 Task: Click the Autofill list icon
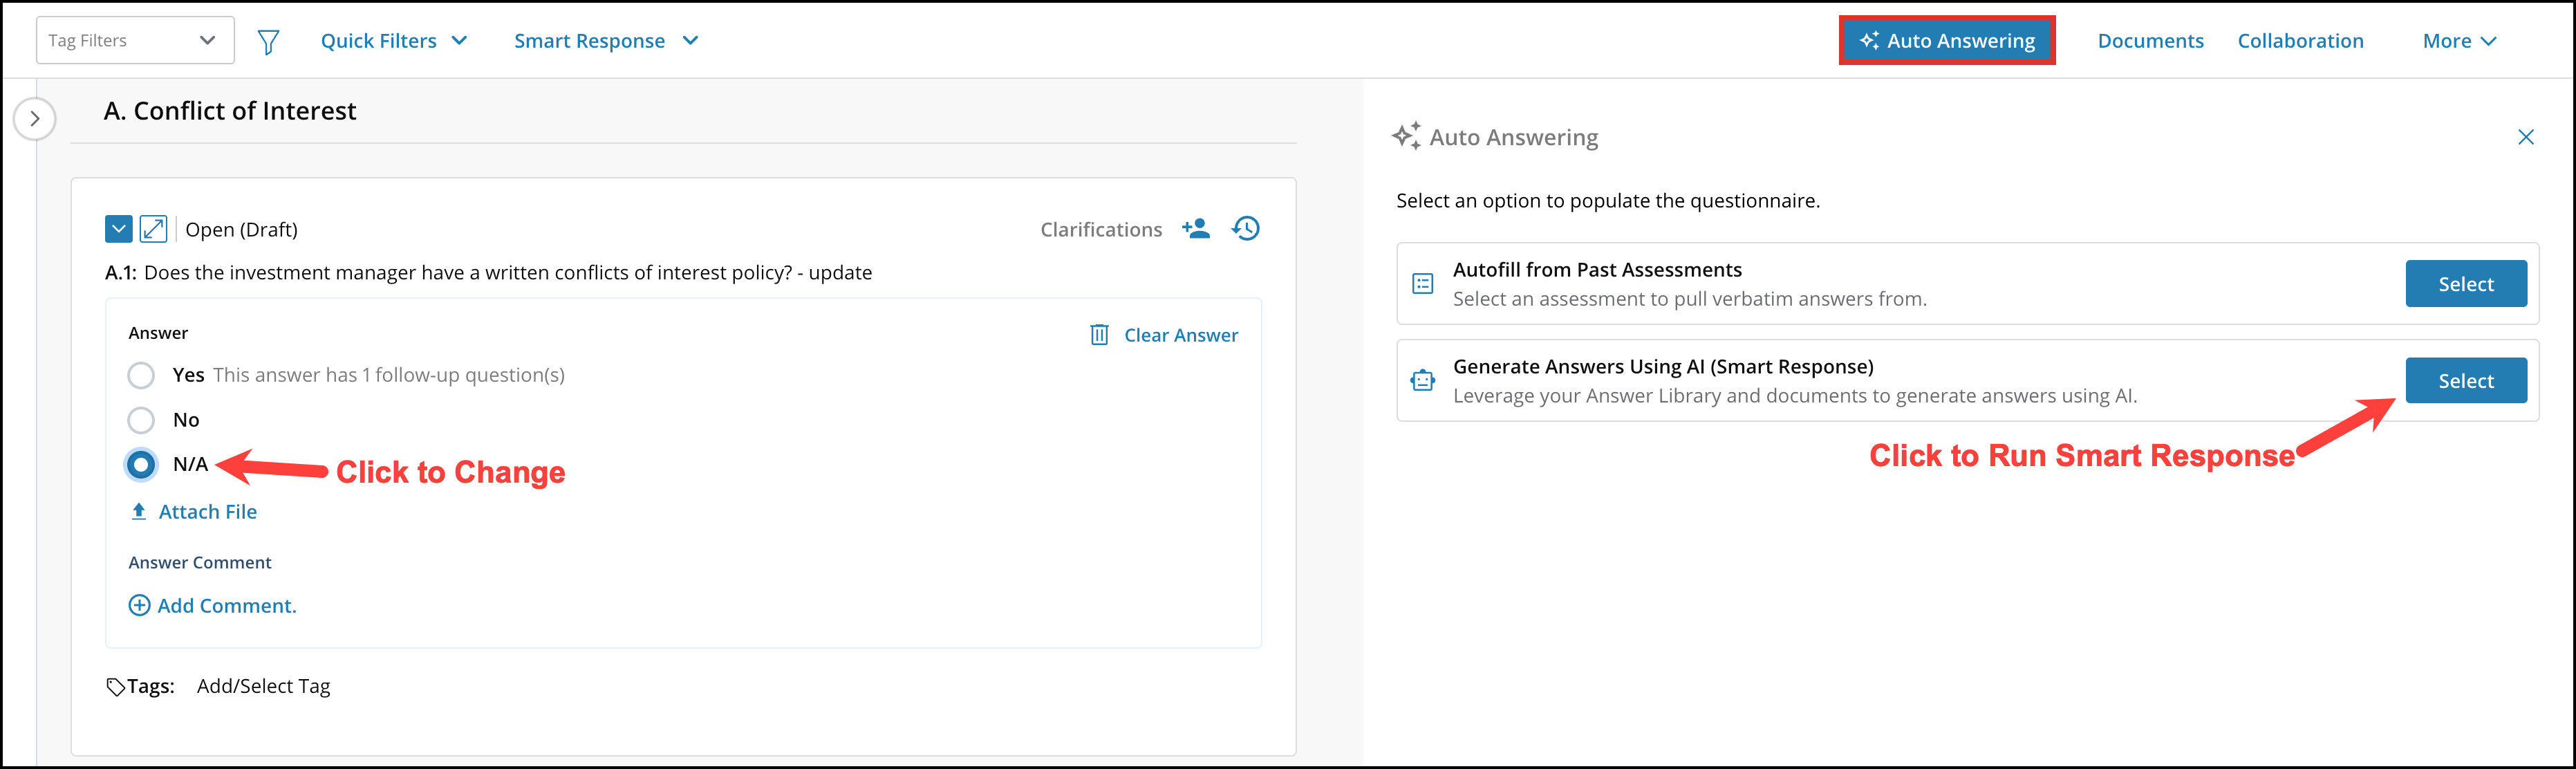click(x=1423, y=284)
